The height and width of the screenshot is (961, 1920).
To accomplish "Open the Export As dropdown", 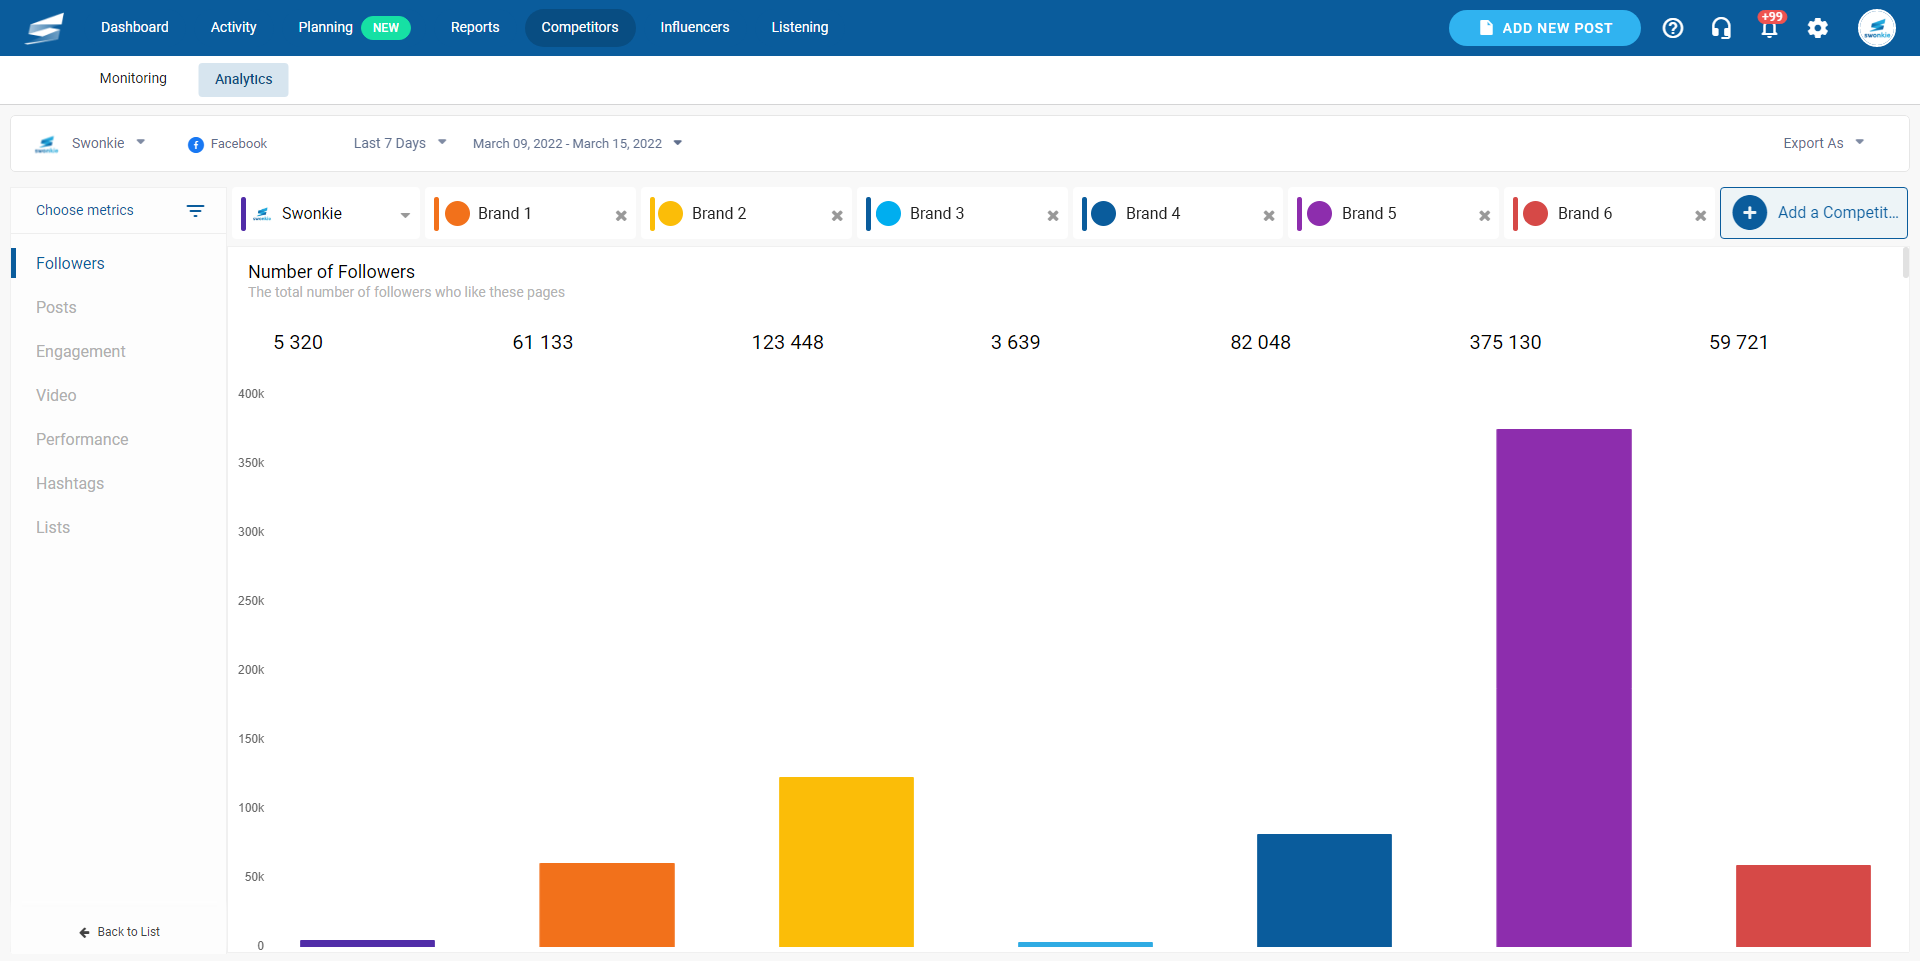I will coord(1824,144).
